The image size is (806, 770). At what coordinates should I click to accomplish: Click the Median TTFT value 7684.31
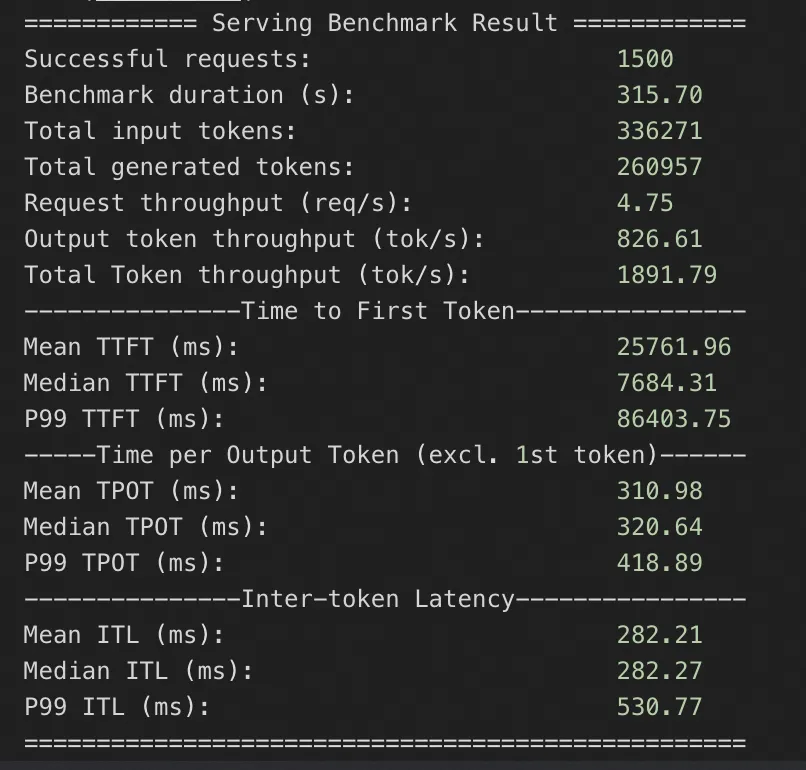(666, 383)
